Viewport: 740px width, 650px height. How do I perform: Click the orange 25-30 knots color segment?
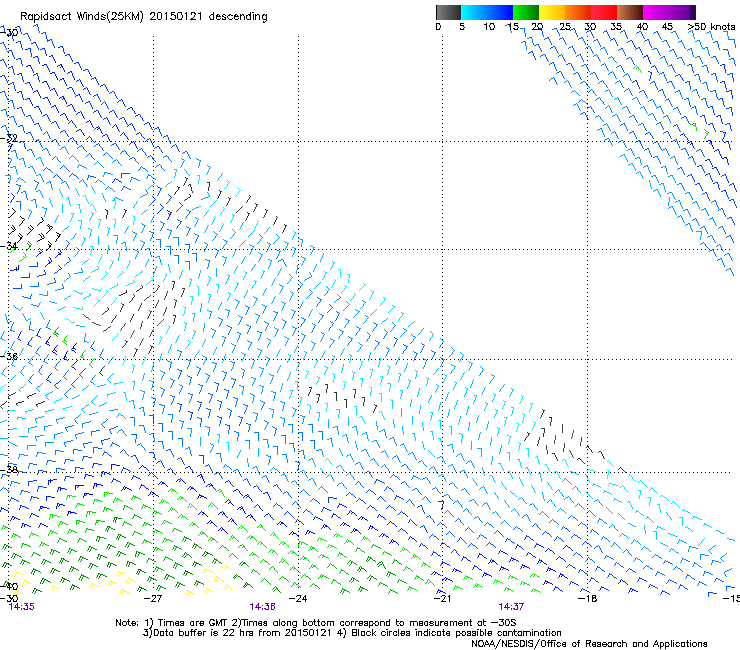pyautogui.click(x=578, y=12)
